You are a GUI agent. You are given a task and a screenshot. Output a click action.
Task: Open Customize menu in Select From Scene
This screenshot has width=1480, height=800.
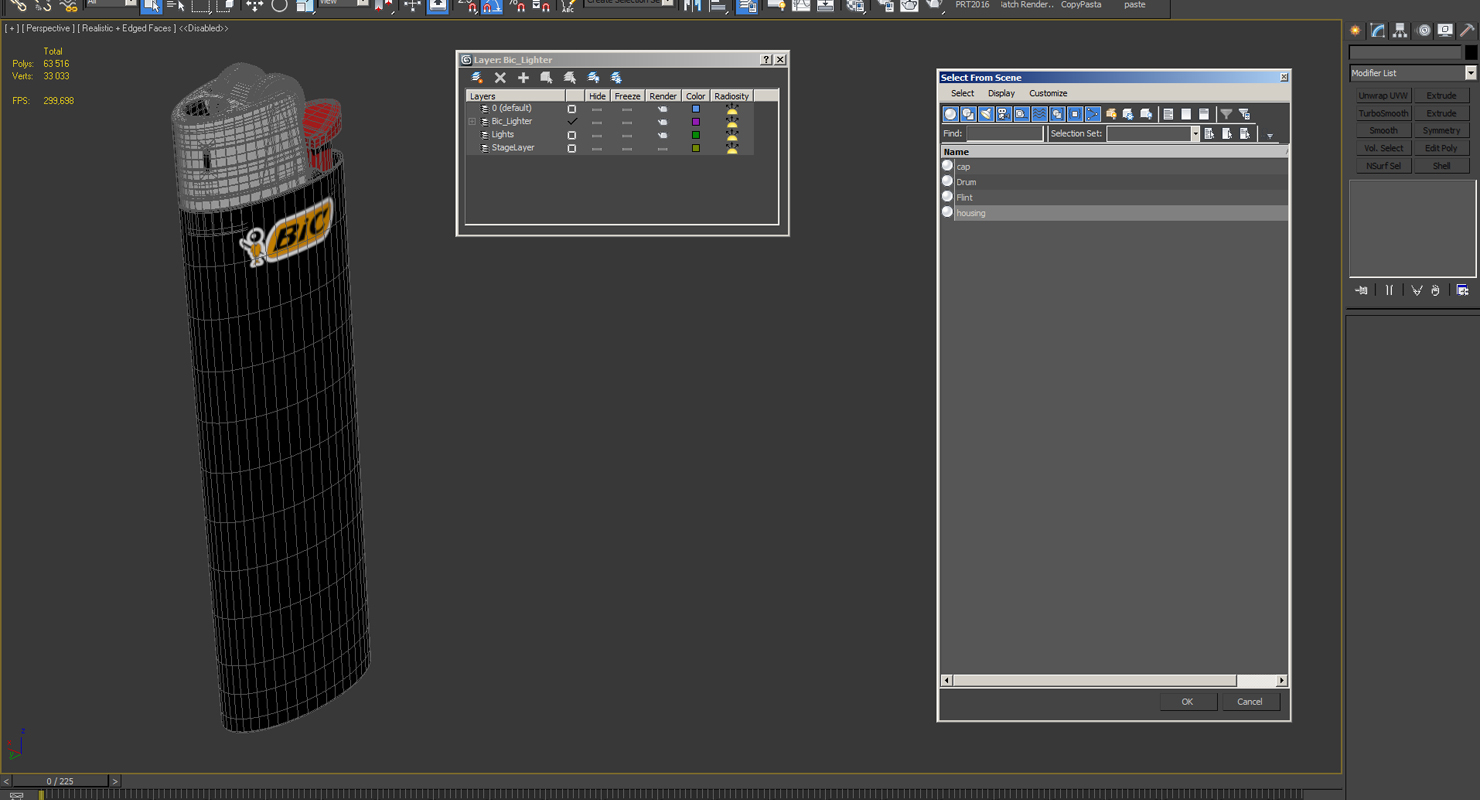point(1048,93)
